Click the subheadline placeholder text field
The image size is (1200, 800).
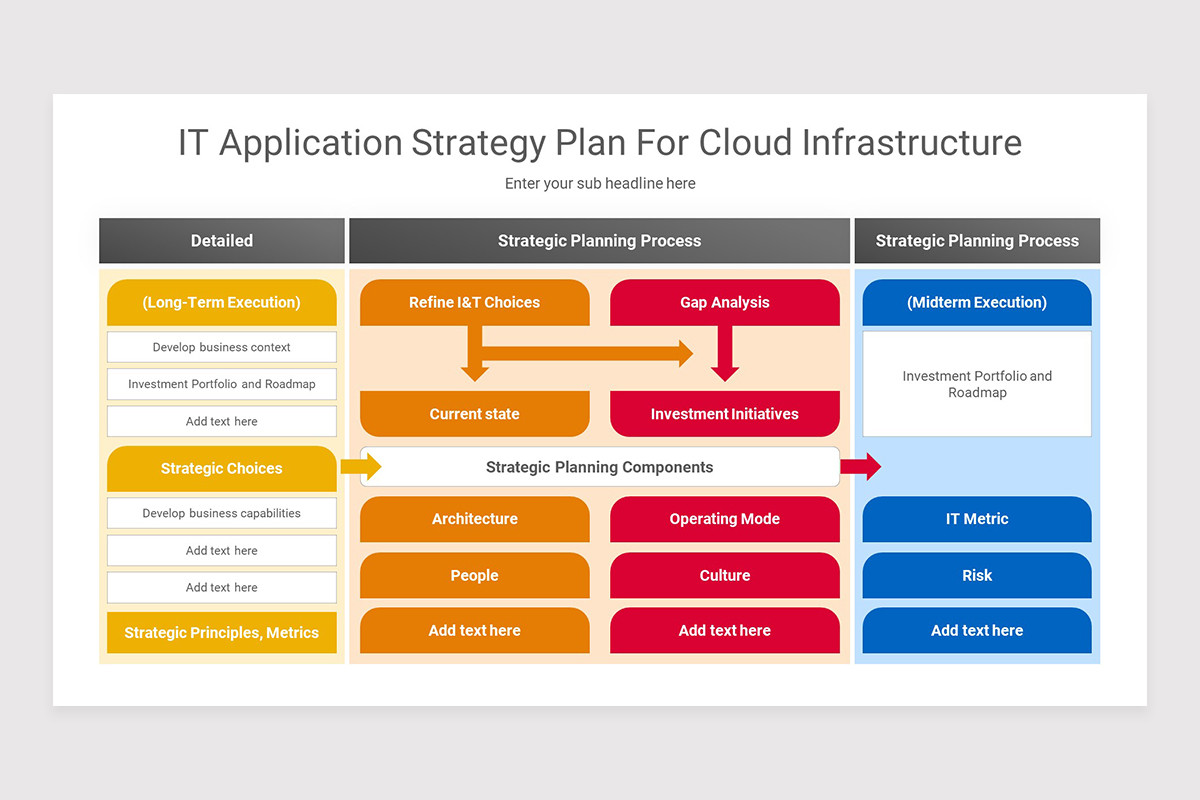point(600,183)
